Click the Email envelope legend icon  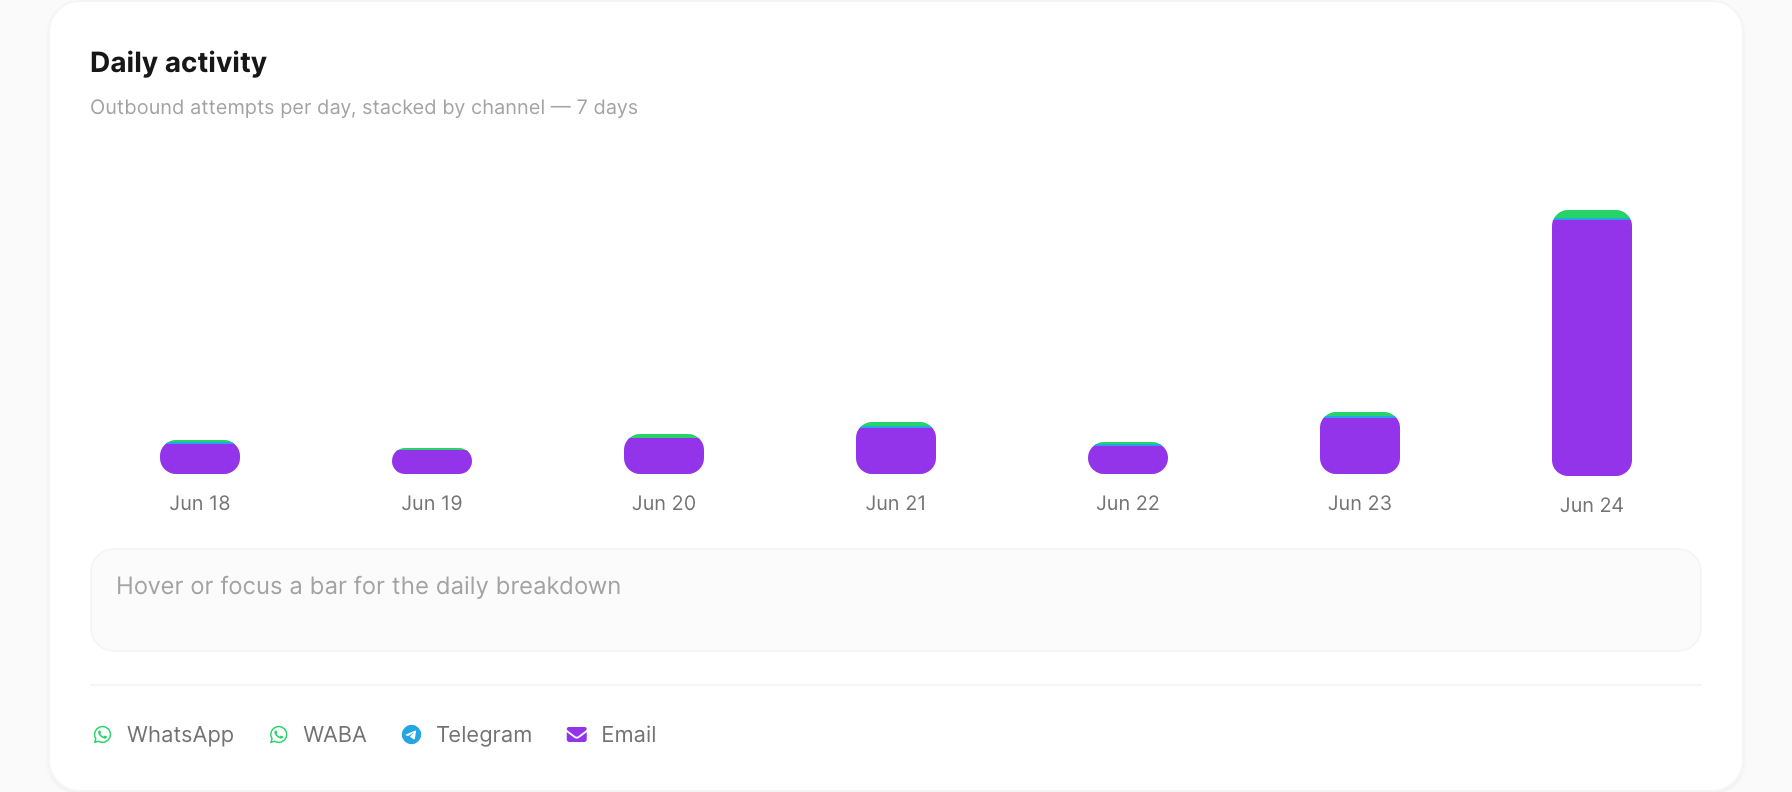[x=577, y=735]
